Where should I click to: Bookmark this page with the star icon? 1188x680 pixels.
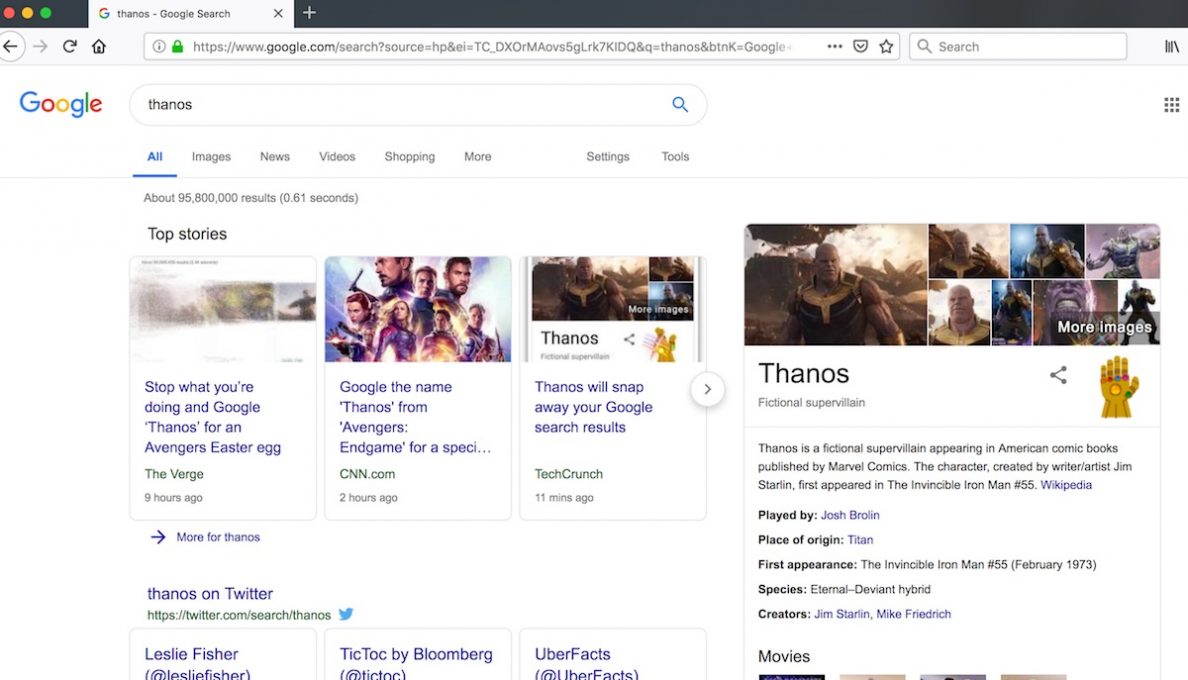click(886, 46)
